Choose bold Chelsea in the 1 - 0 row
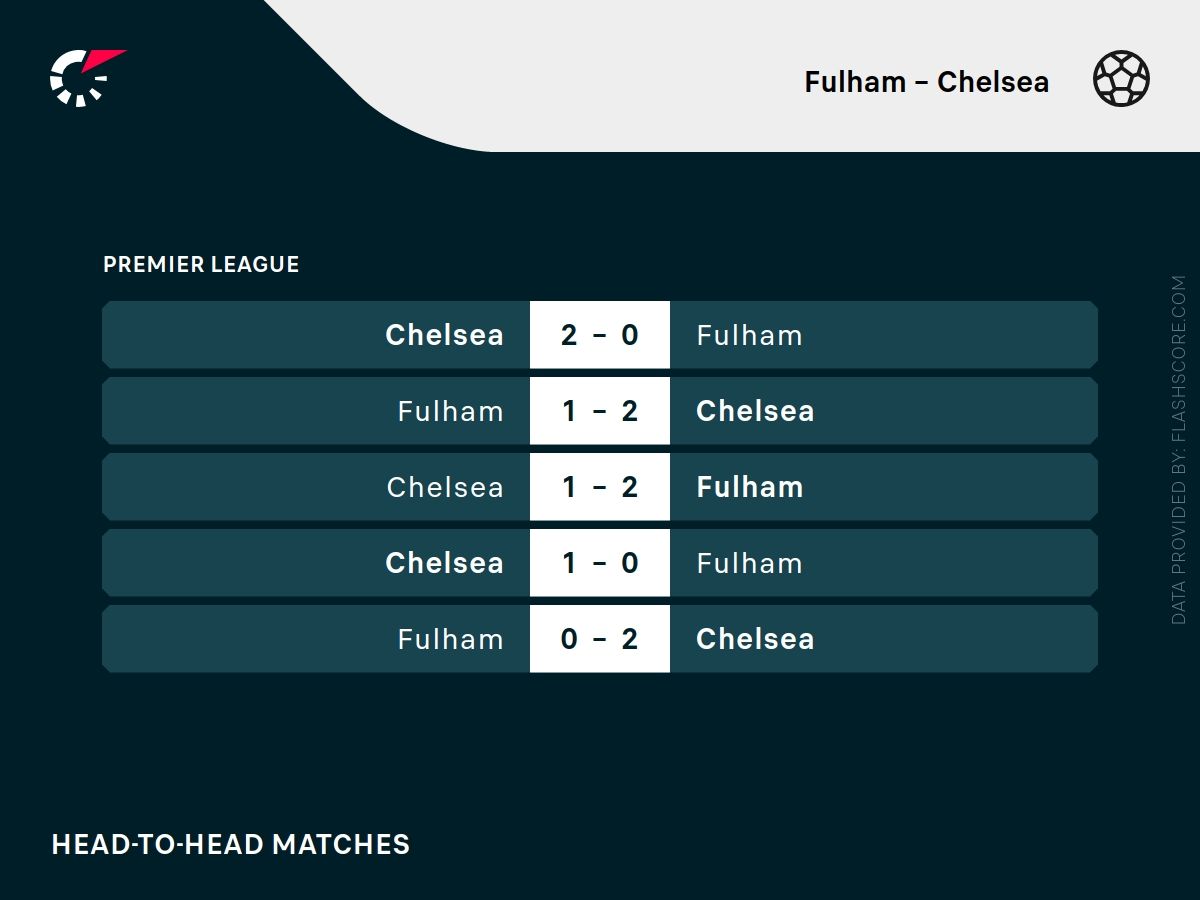1200x900 pixels. click(x=444, y=563)
